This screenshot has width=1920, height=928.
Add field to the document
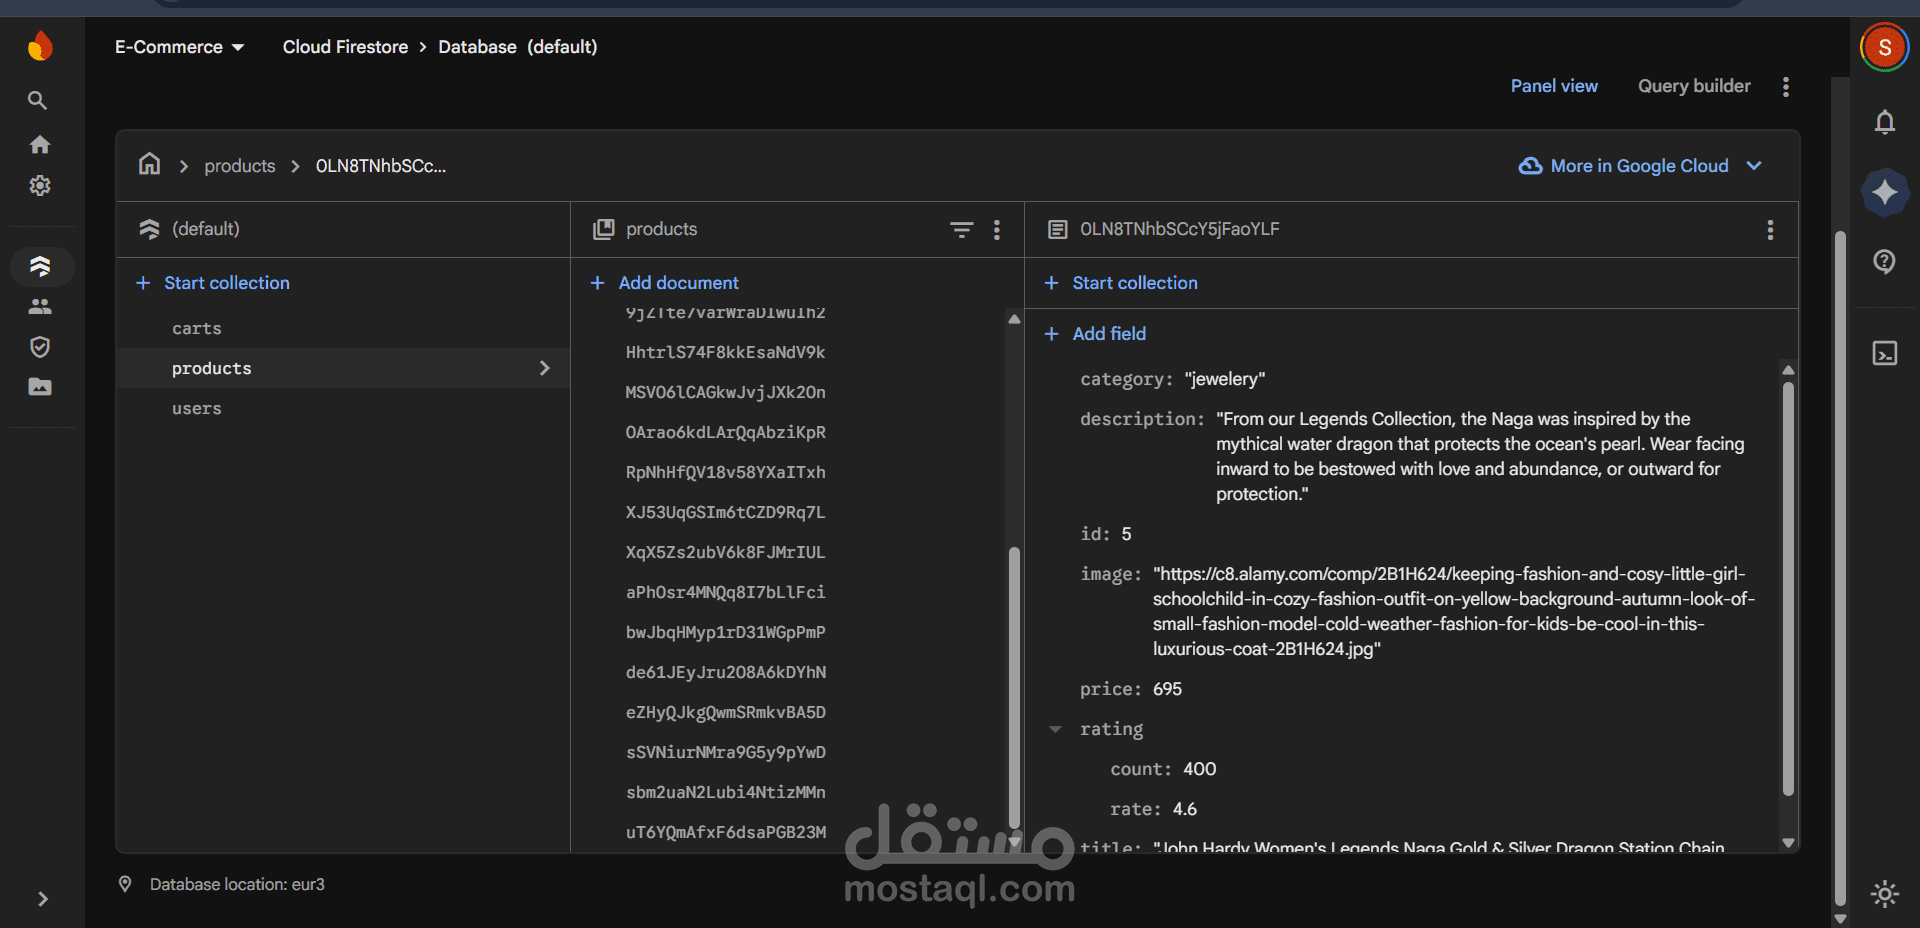(x=1095, y=334)
